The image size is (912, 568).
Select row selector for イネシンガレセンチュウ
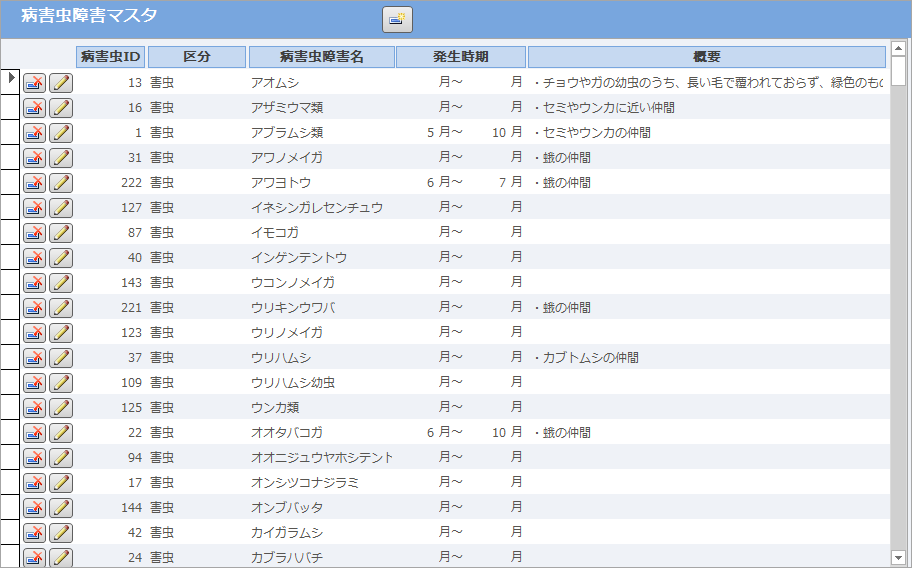11,208
